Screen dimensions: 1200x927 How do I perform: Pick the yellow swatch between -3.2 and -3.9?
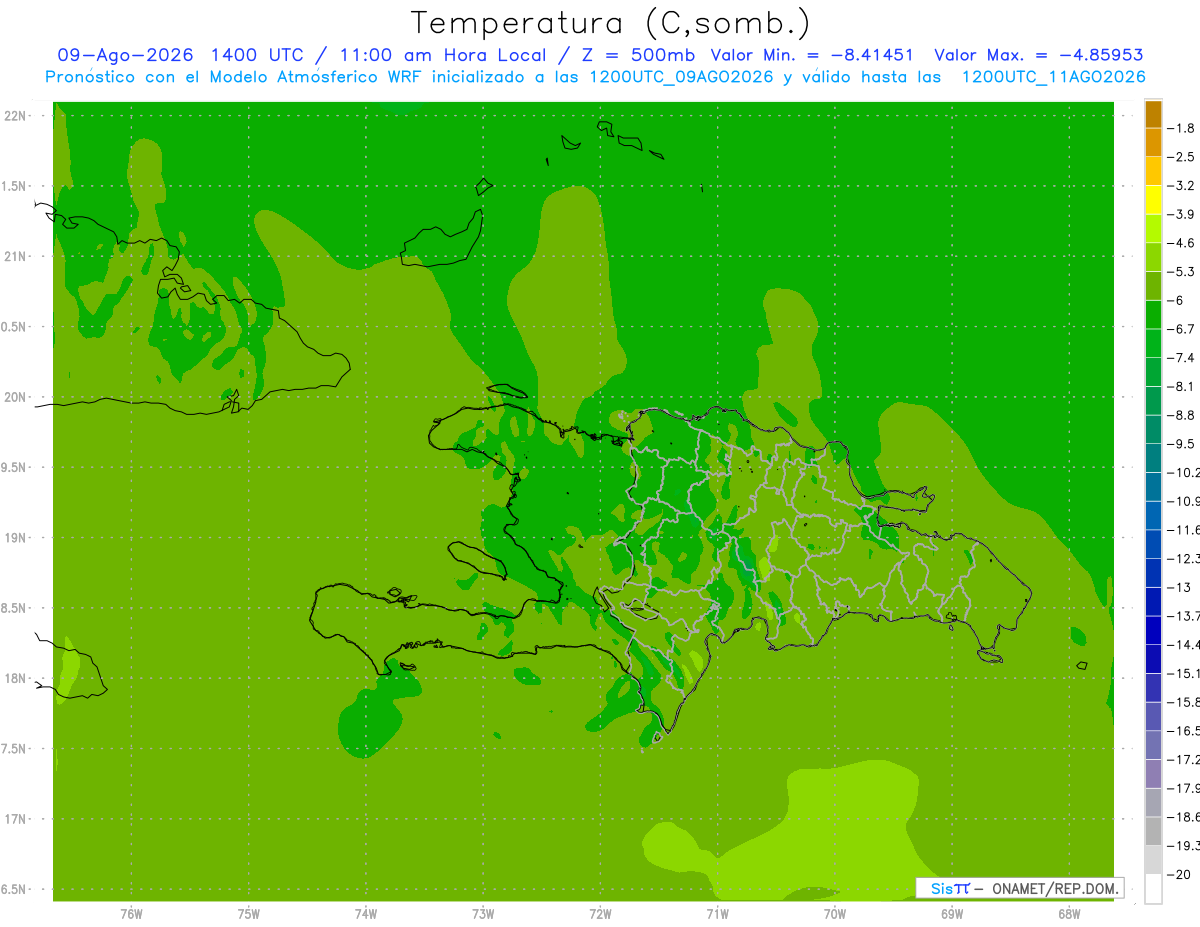(1153, 200)
